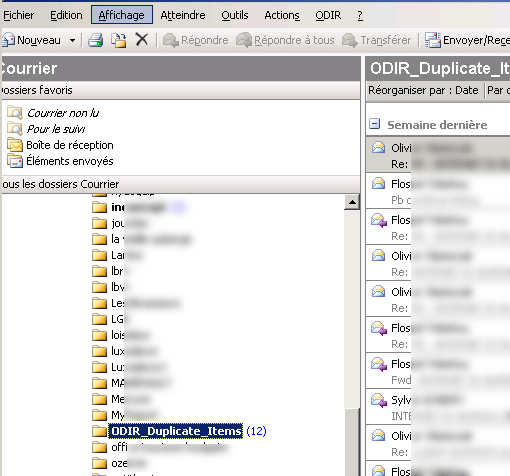Open the Edition menu

click(x=66, y=15)
